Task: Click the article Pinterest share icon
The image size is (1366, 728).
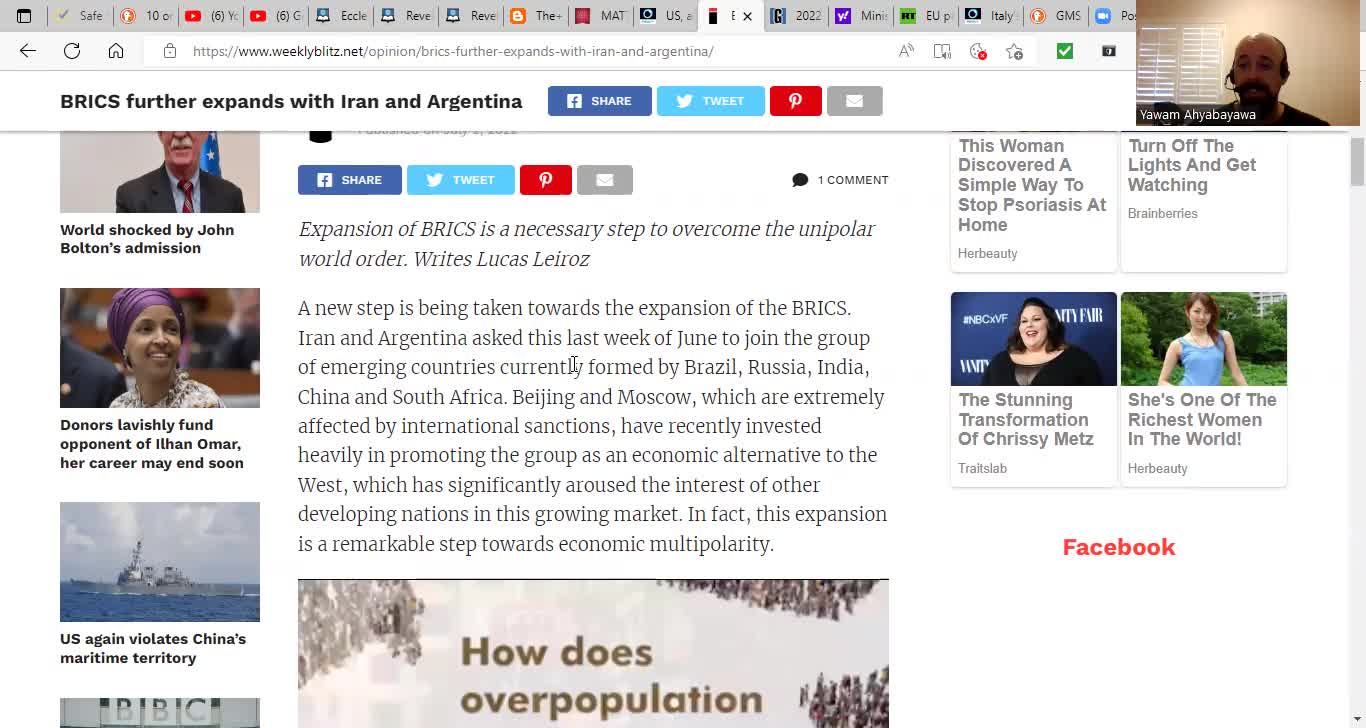Action: [x=546, y=180]
